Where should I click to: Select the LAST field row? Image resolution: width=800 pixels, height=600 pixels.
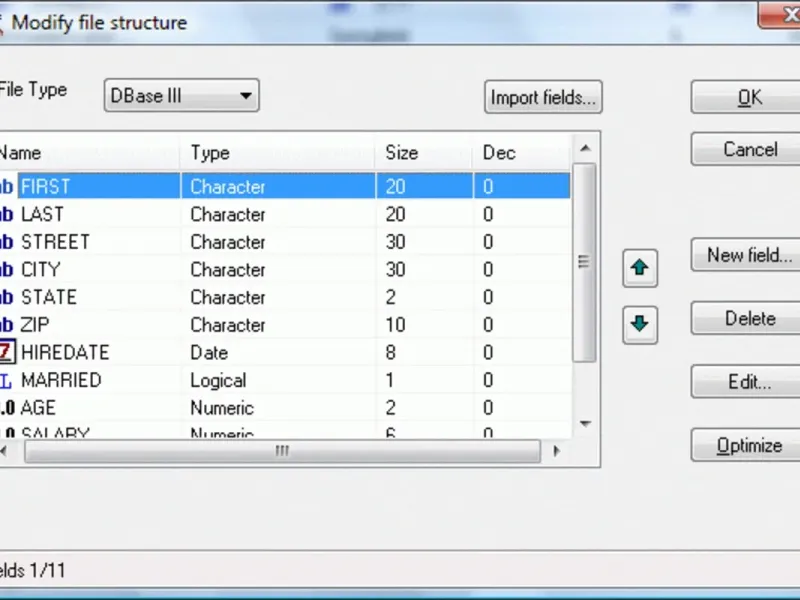[x=285, y=214]
